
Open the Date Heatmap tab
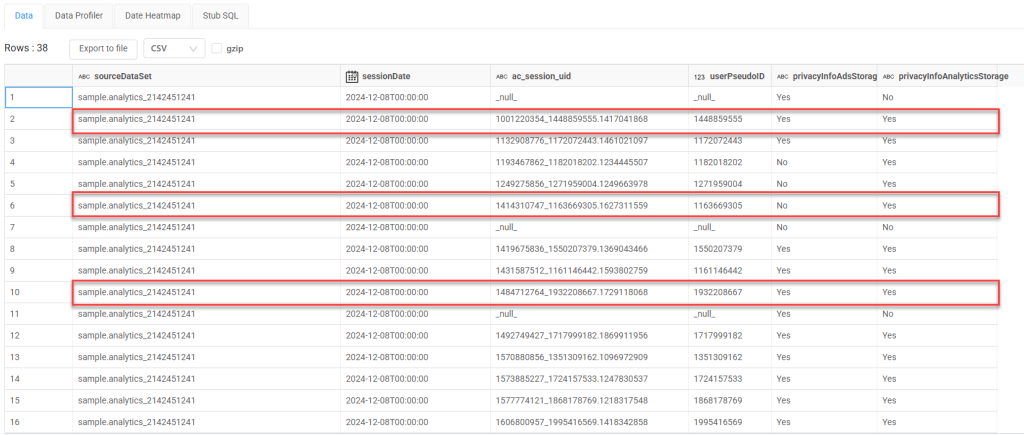pos(152,15)
